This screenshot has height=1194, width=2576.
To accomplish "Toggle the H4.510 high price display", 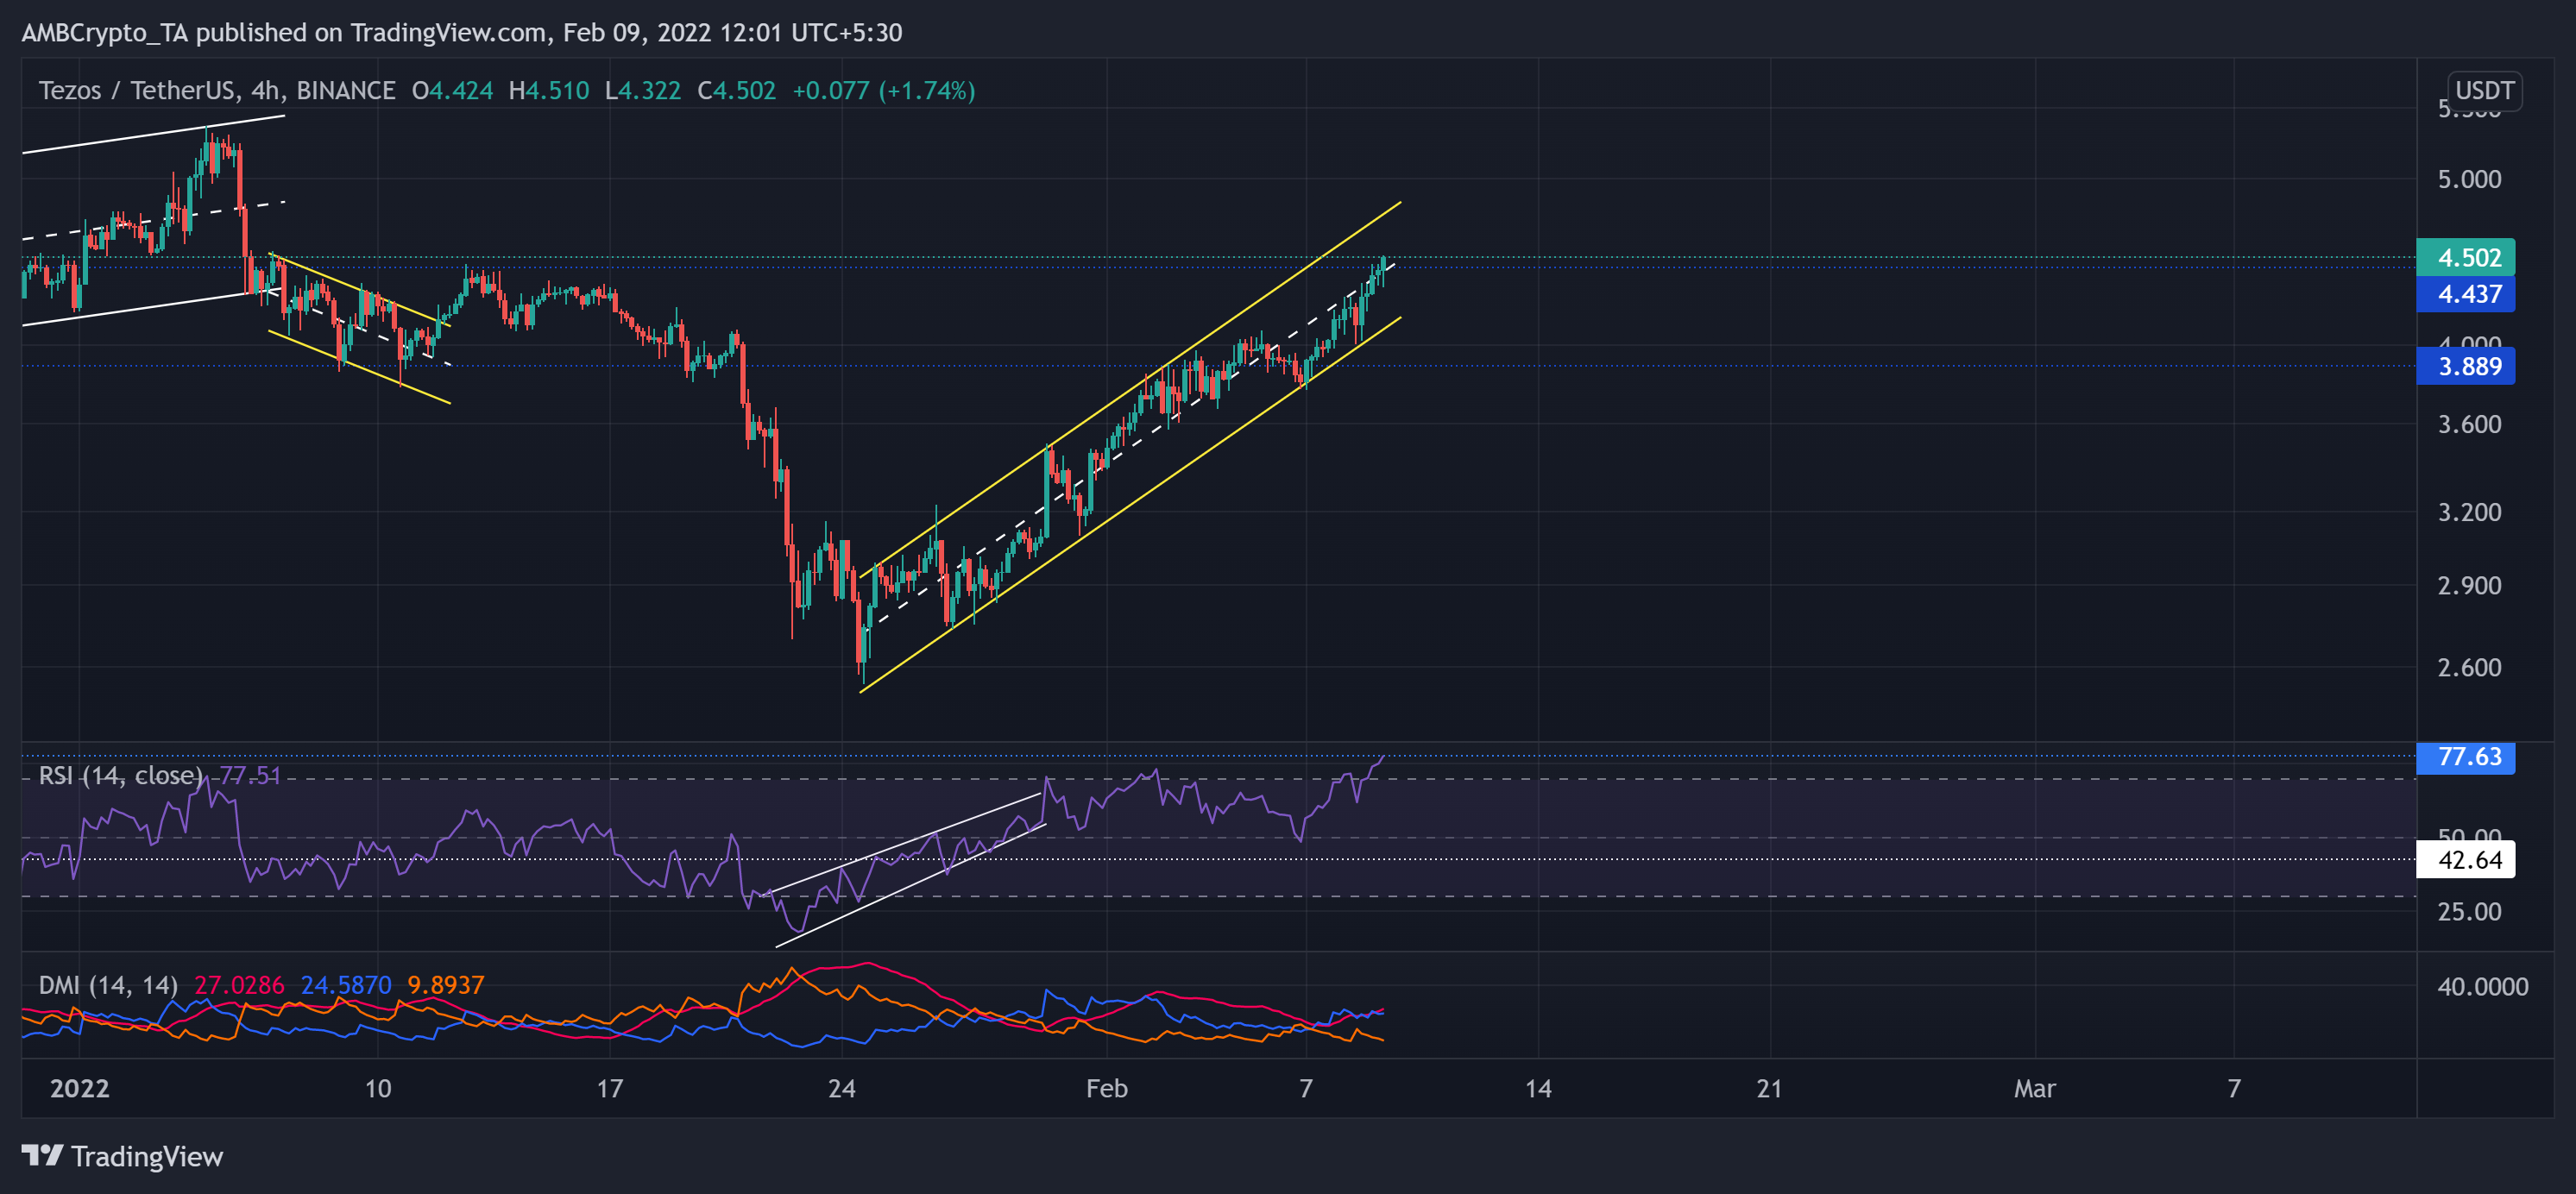I will (x=548, y=91).
